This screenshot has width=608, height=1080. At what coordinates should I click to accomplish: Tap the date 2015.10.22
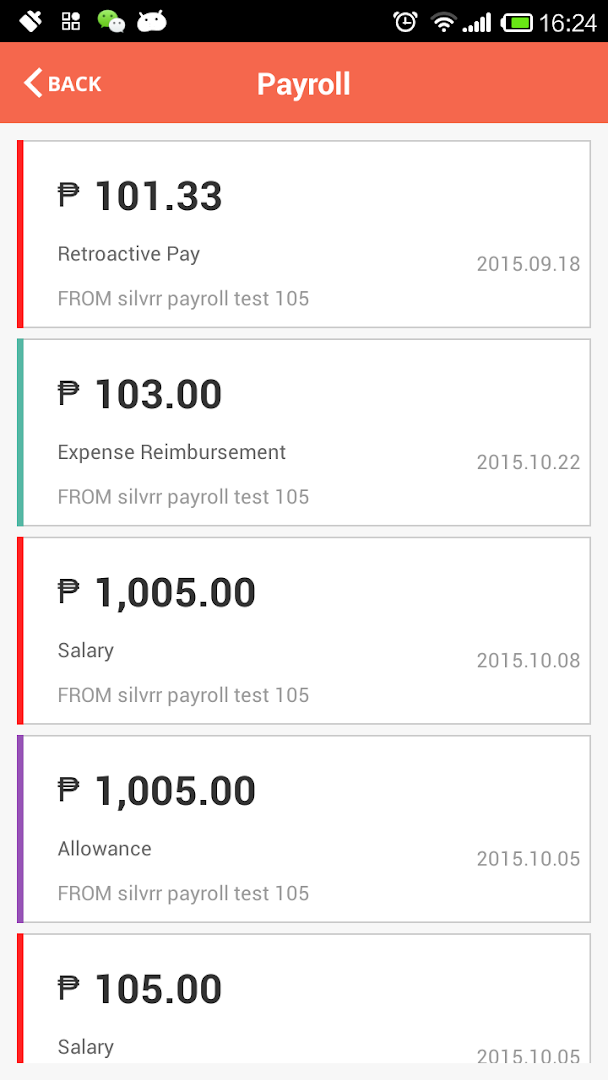click(x=528, y=462)
